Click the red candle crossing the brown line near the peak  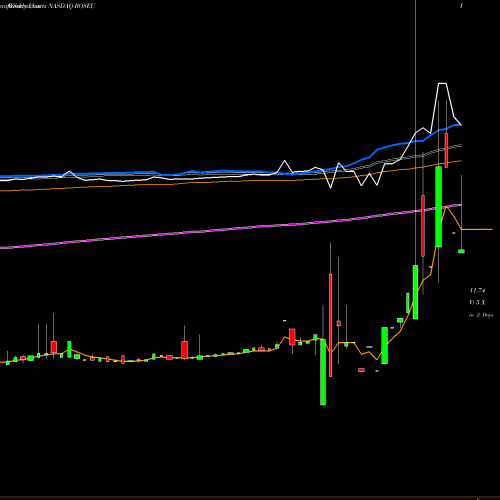pos(446,150)
